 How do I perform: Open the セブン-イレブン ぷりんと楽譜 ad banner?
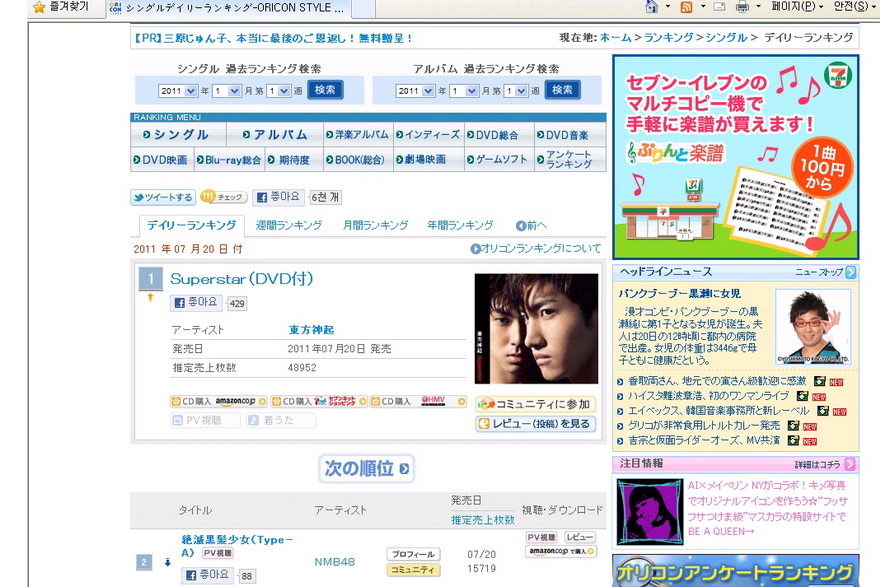pyautogui.click(x=736, y=157)
